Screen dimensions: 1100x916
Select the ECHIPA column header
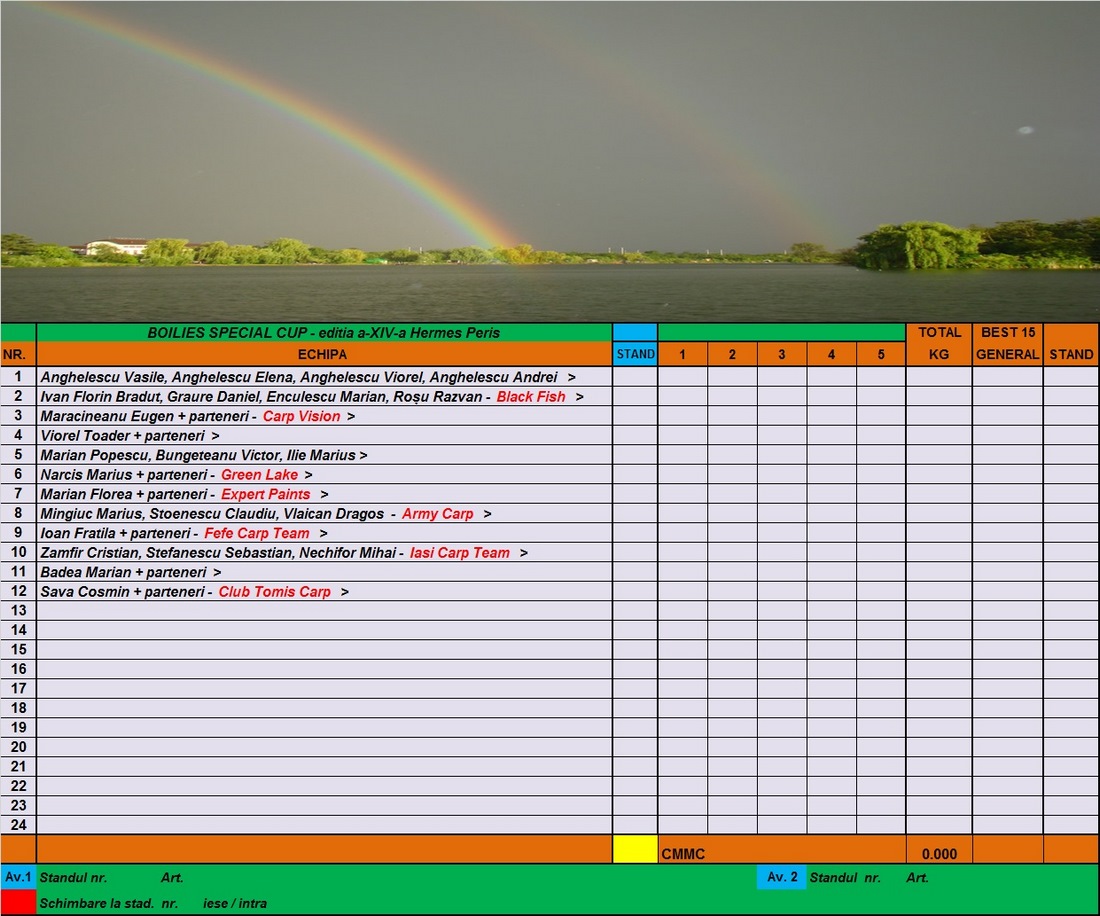(x=323, y=354)
